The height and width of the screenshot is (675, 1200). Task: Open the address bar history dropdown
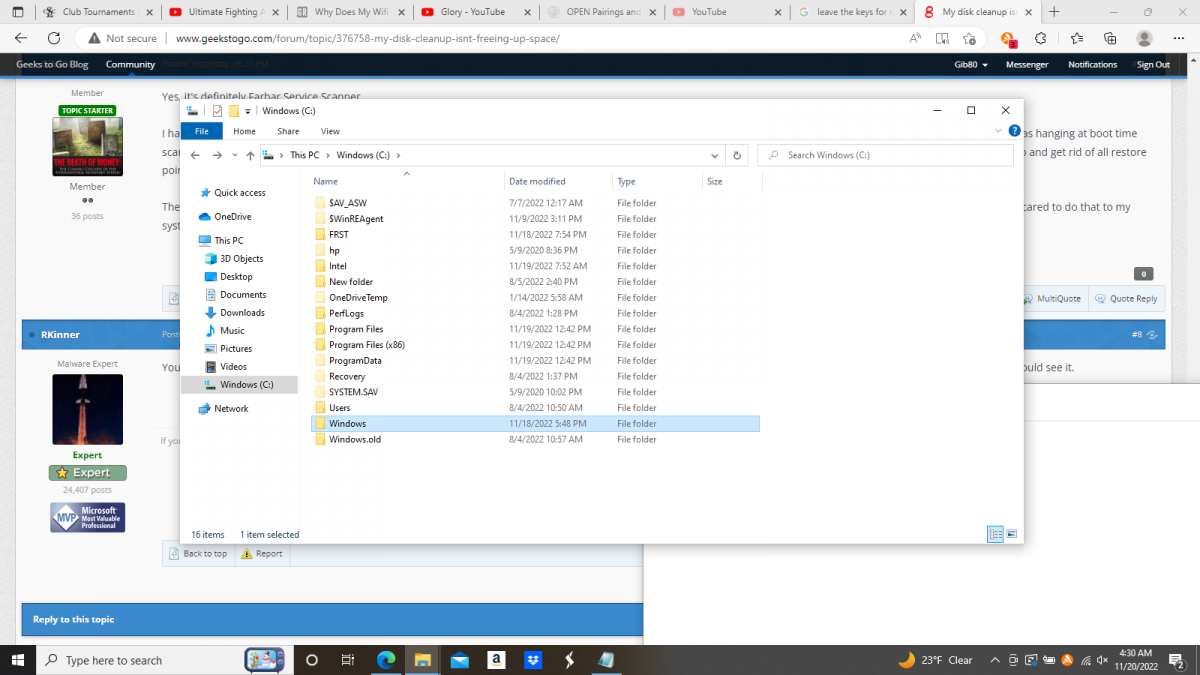[x=714, y=155]
